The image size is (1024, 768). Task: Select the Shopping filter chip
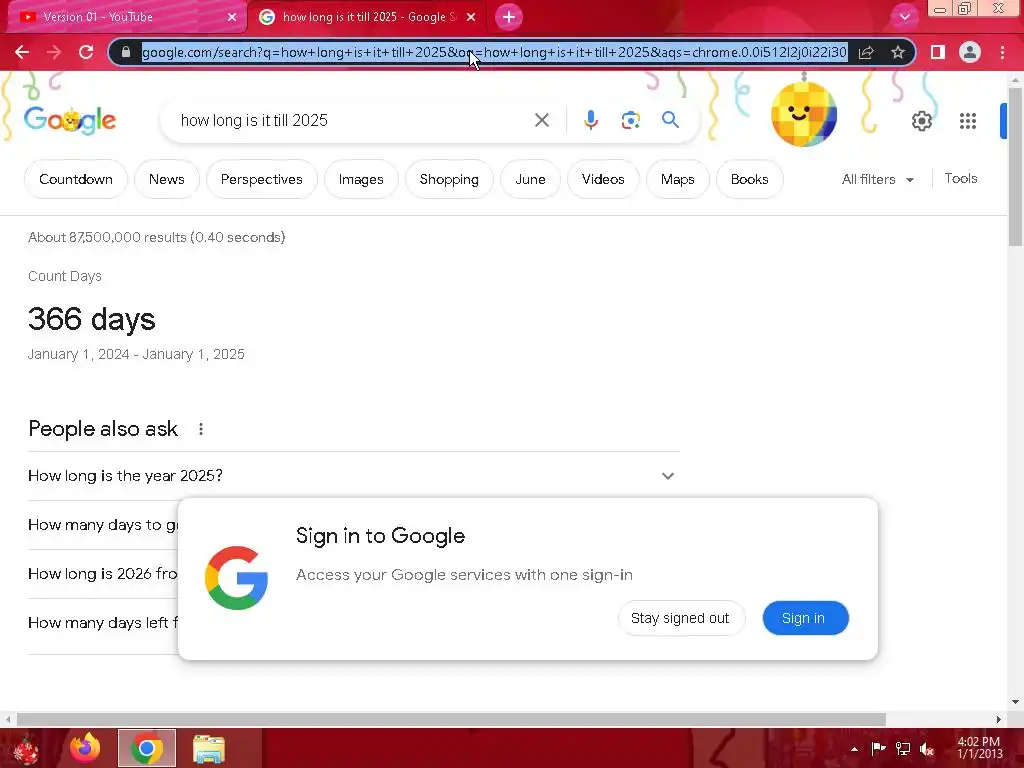click(x=449, y=179)
